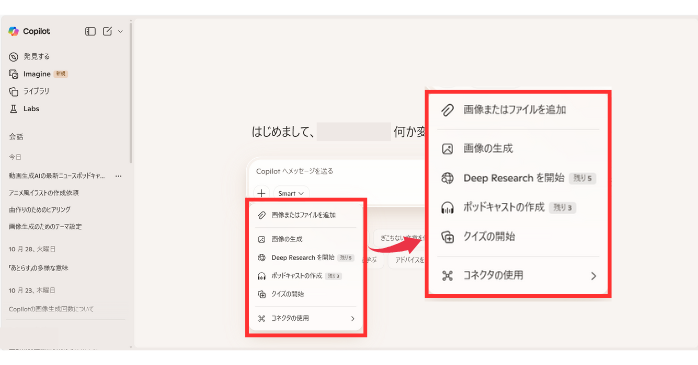Click the plus button in the message box
The width and height of the screenshot is (698, 365).
261,193
